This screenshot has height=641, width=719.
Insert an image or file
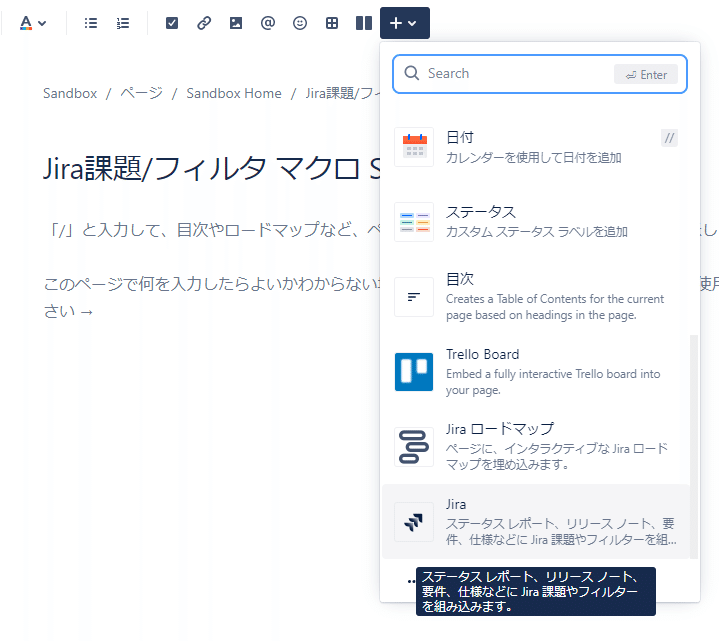[x=236, y=23]
